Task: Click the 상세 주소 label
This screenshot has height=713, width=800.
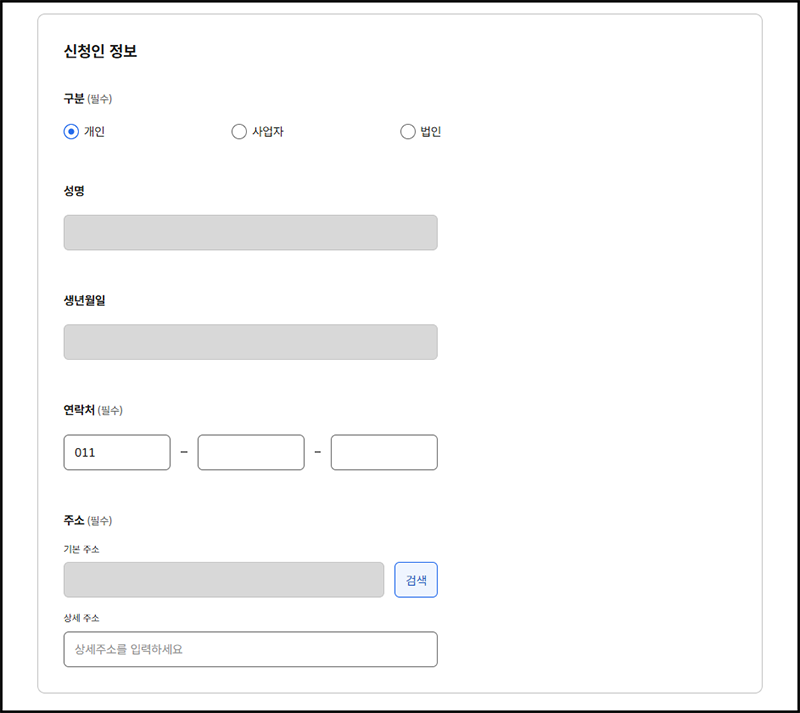Action: (x=82, y=618)
